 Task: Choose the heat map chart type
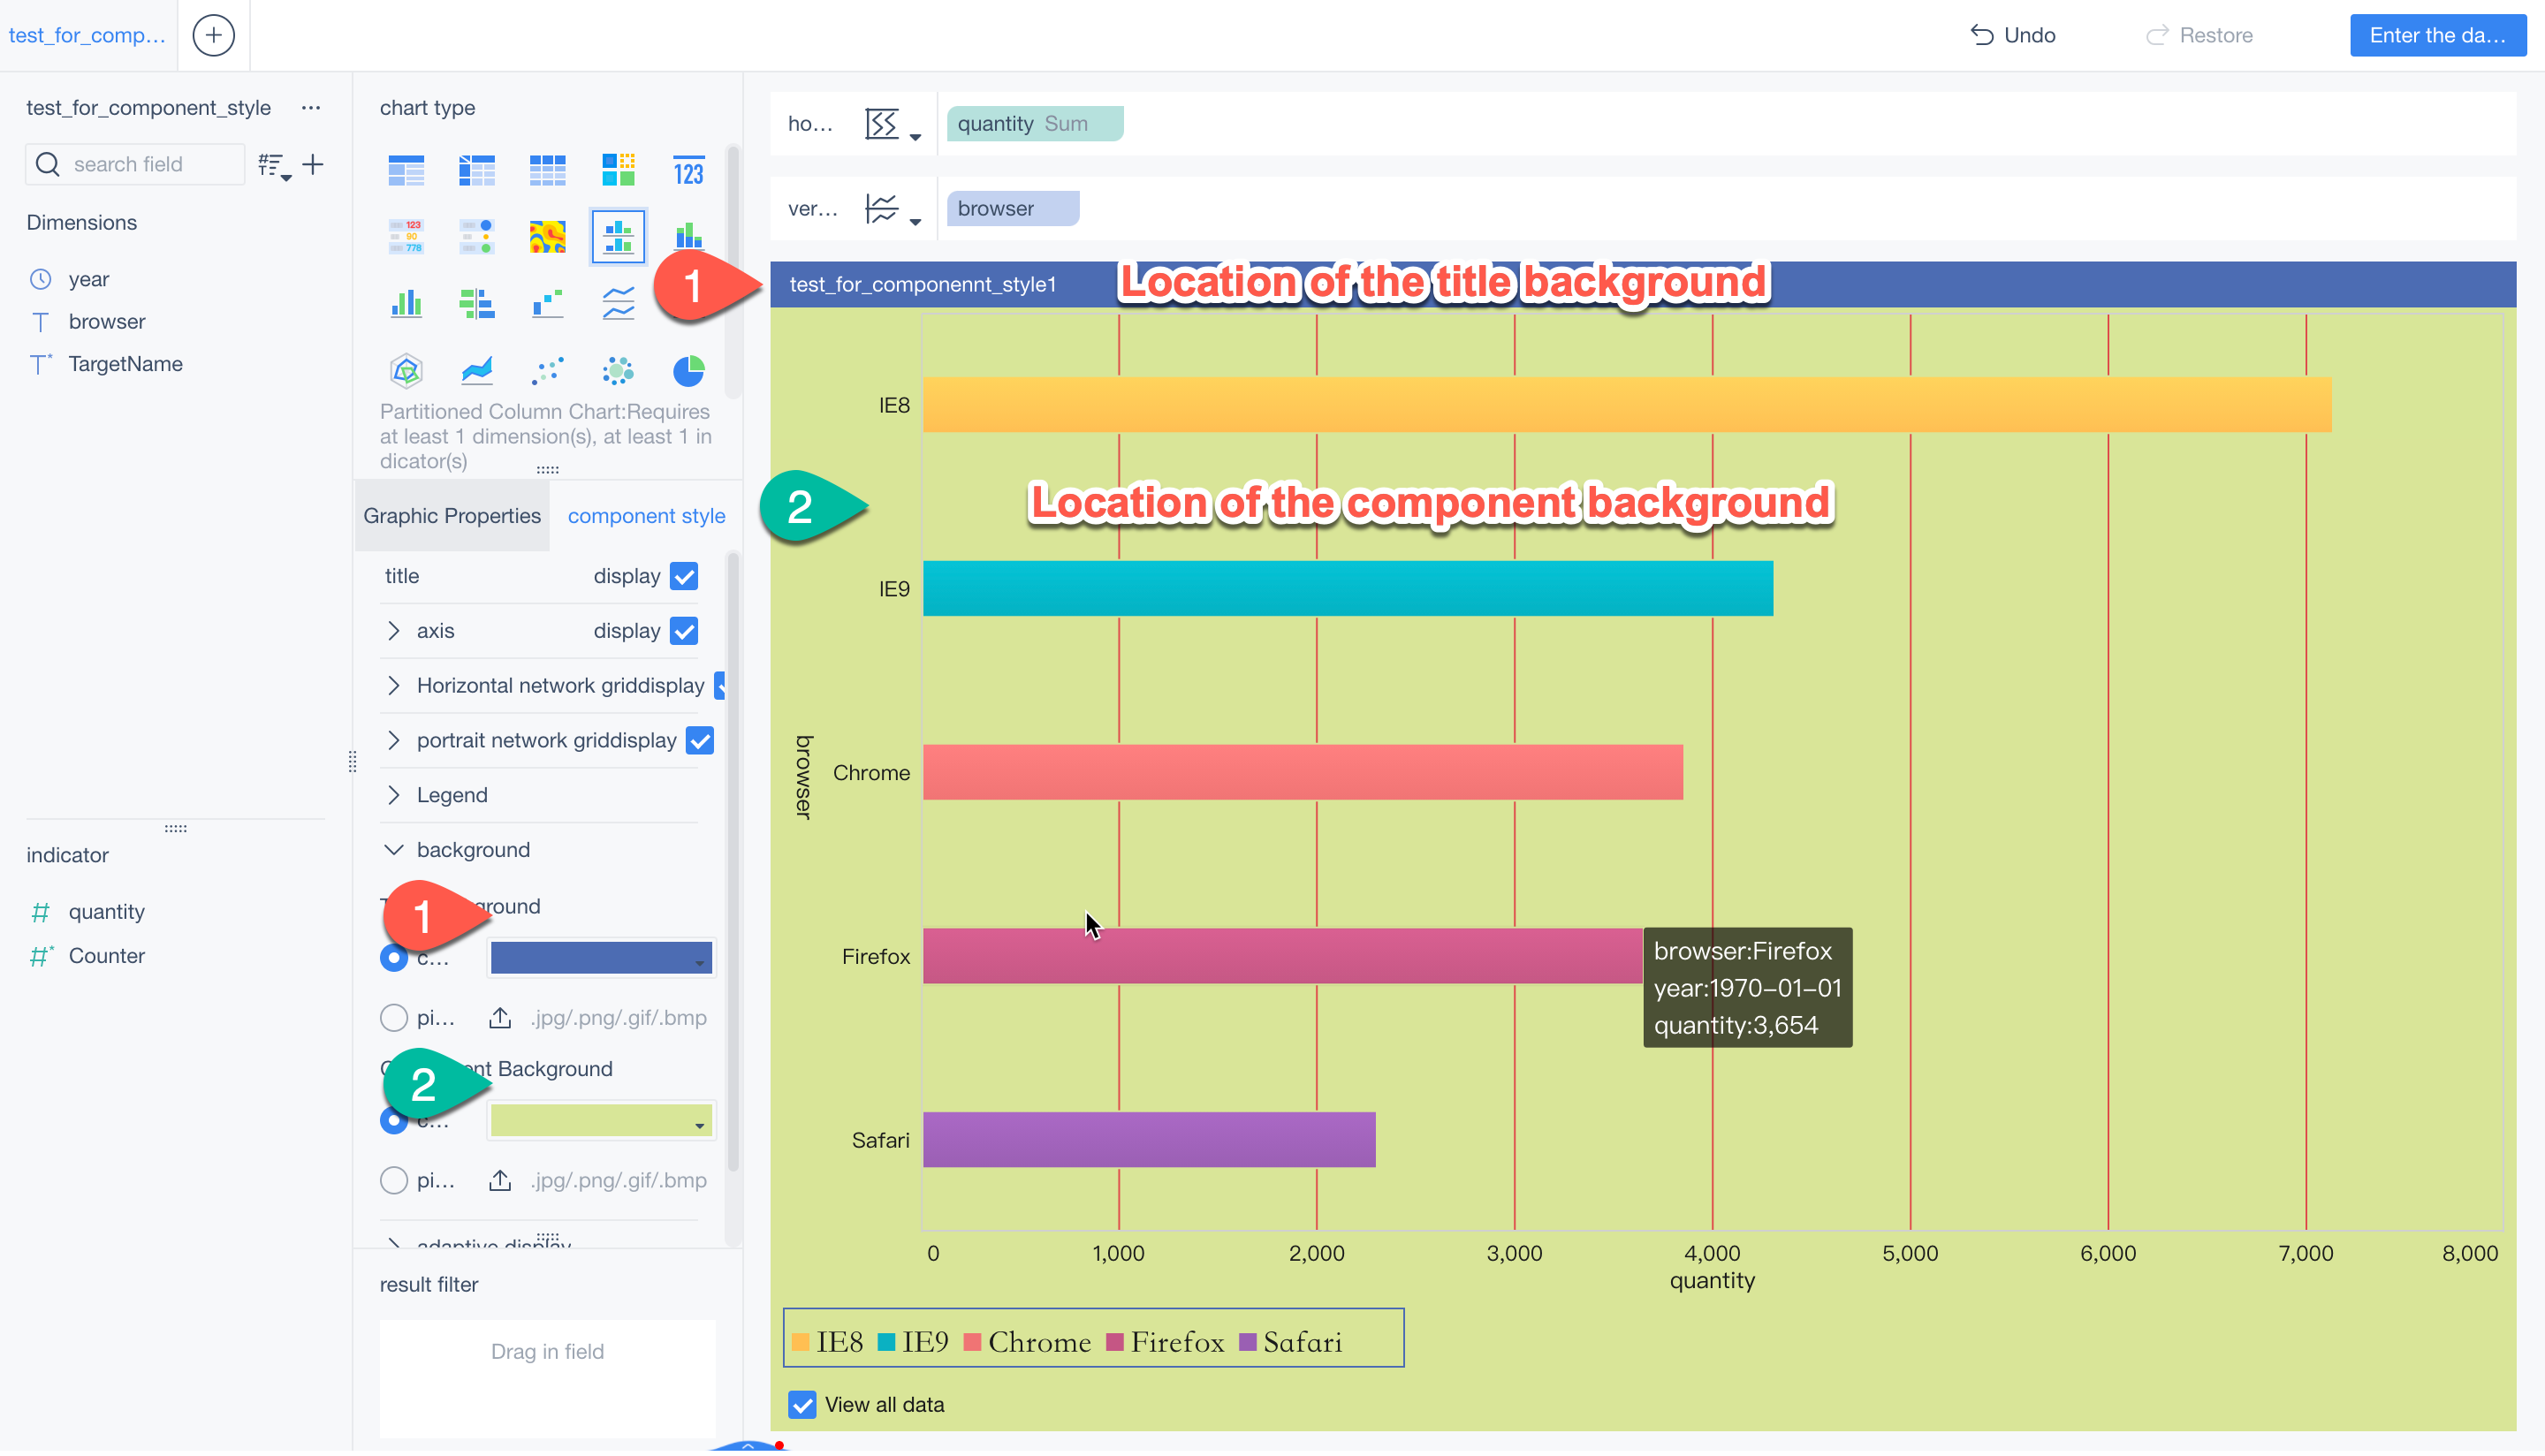(547, 237)
